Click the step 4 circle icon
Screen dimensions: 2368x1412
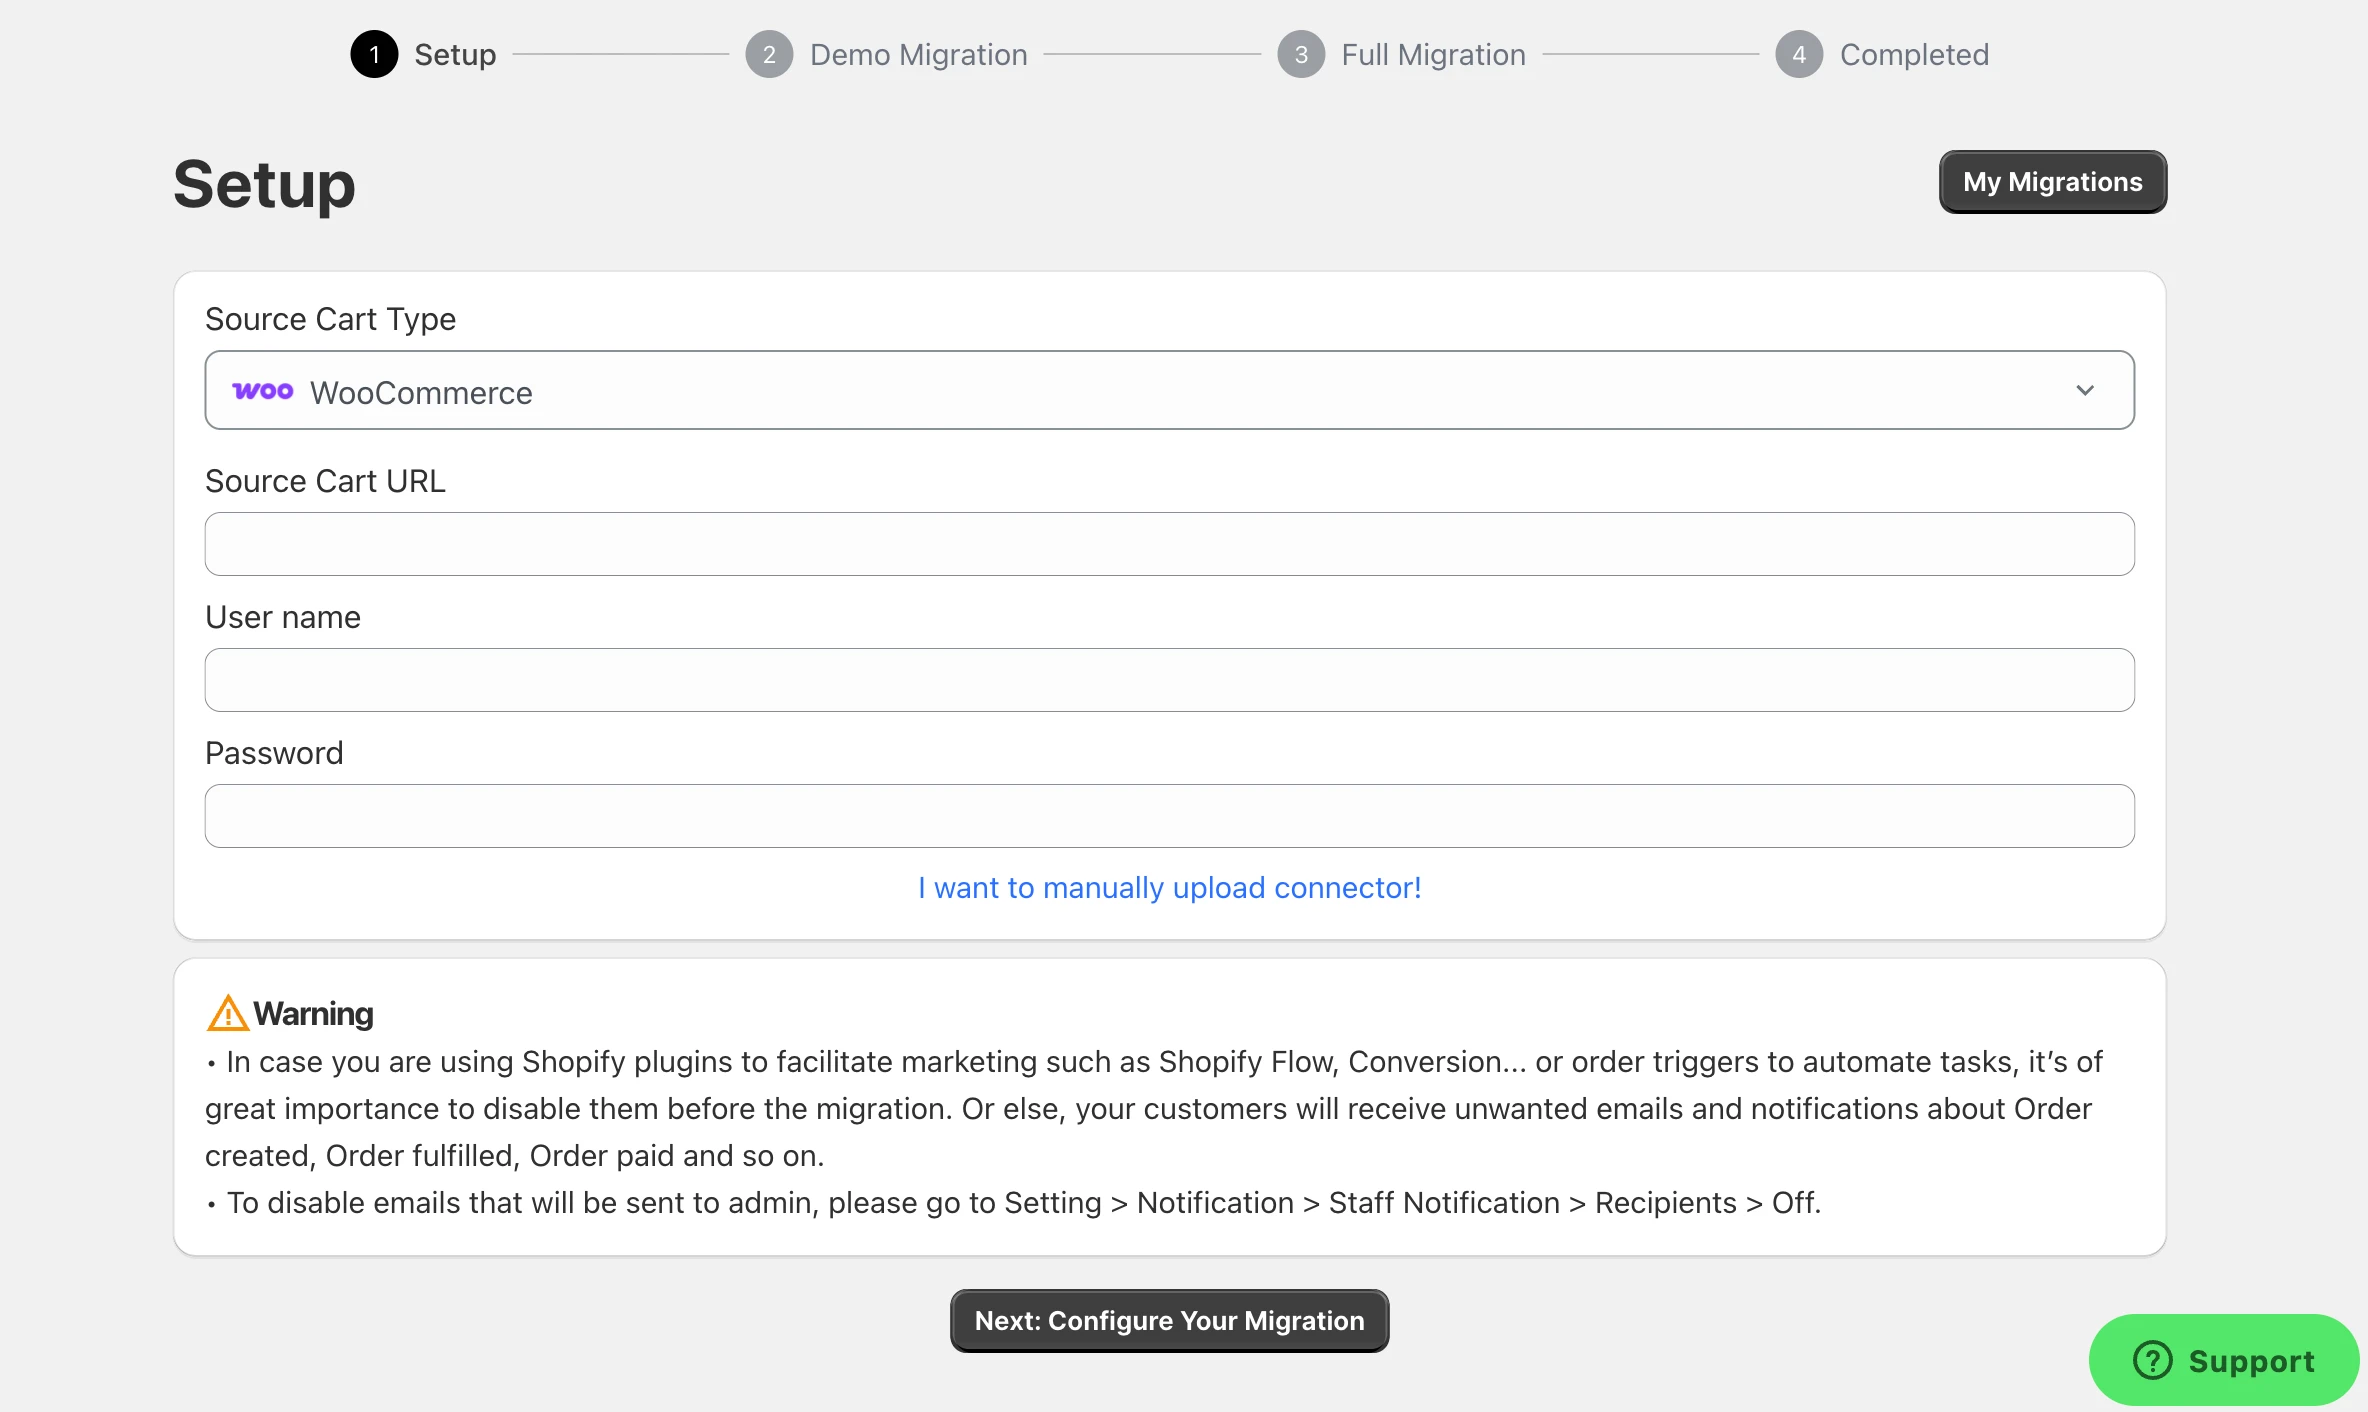click(x=1799, y=54)
